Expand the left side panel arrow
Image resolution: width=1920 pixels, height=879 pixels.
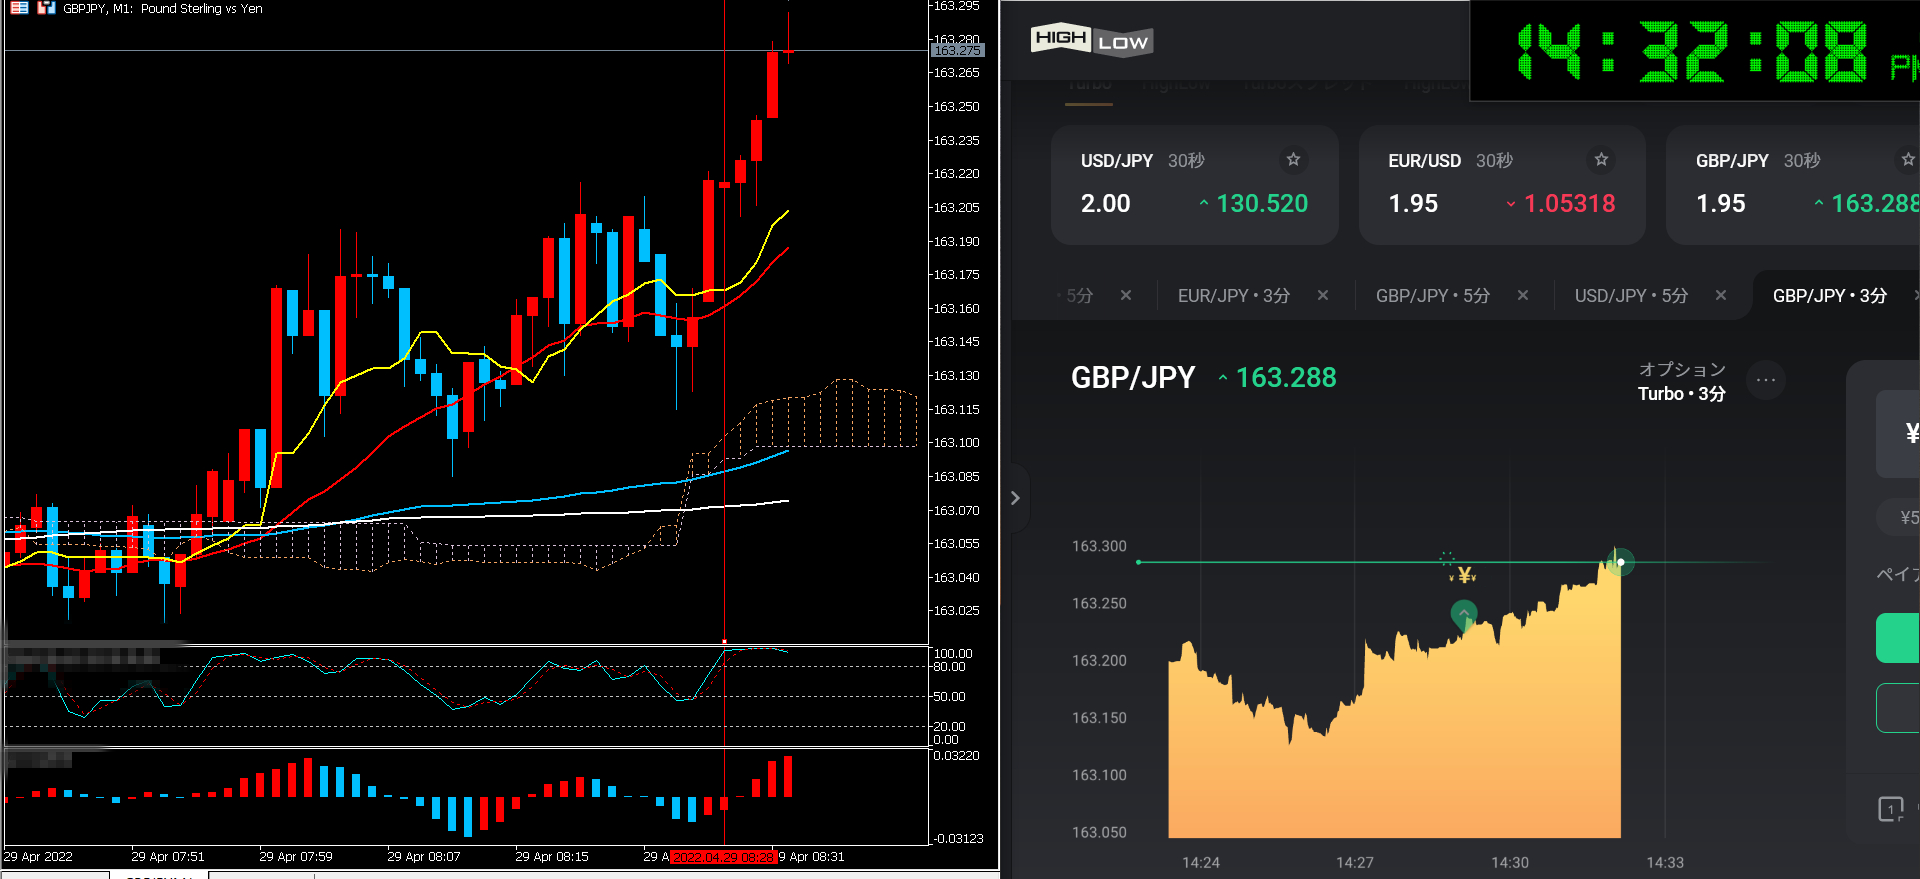1015,498
